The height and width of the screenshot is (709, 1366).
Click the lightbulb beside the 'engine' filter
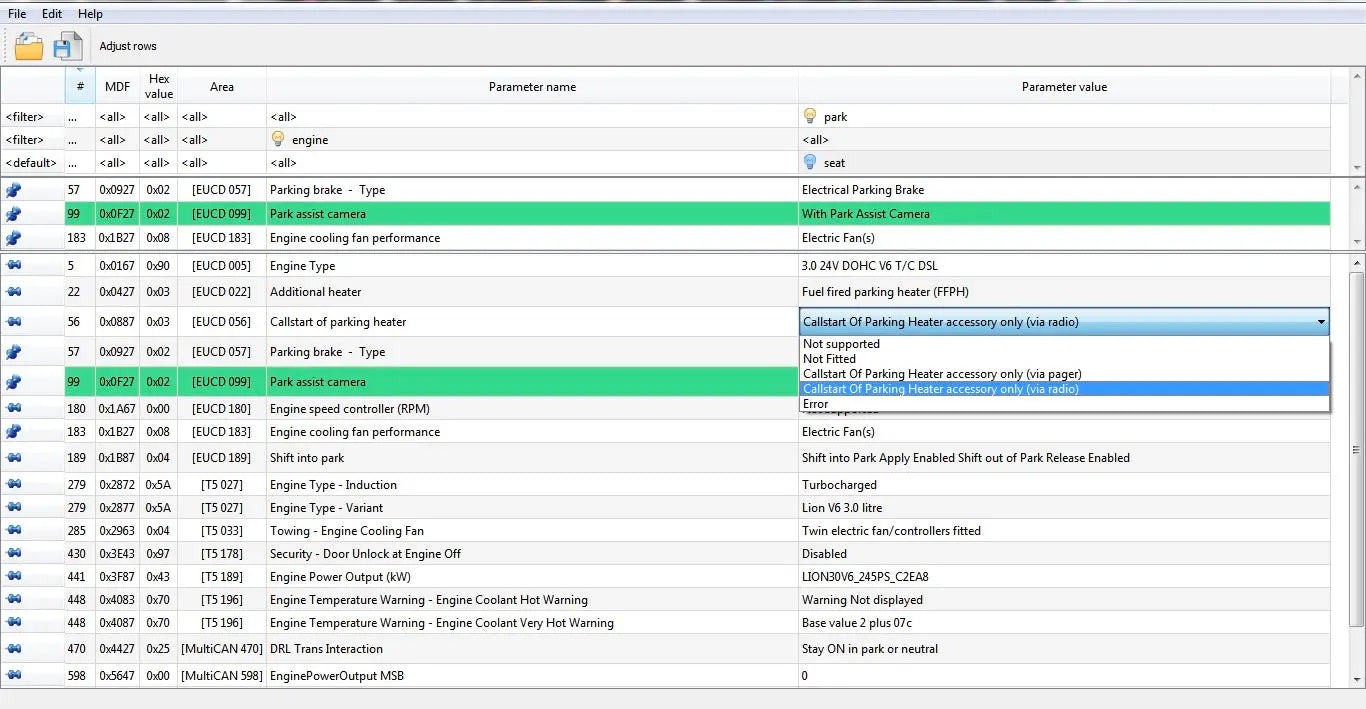coord(278,140)
